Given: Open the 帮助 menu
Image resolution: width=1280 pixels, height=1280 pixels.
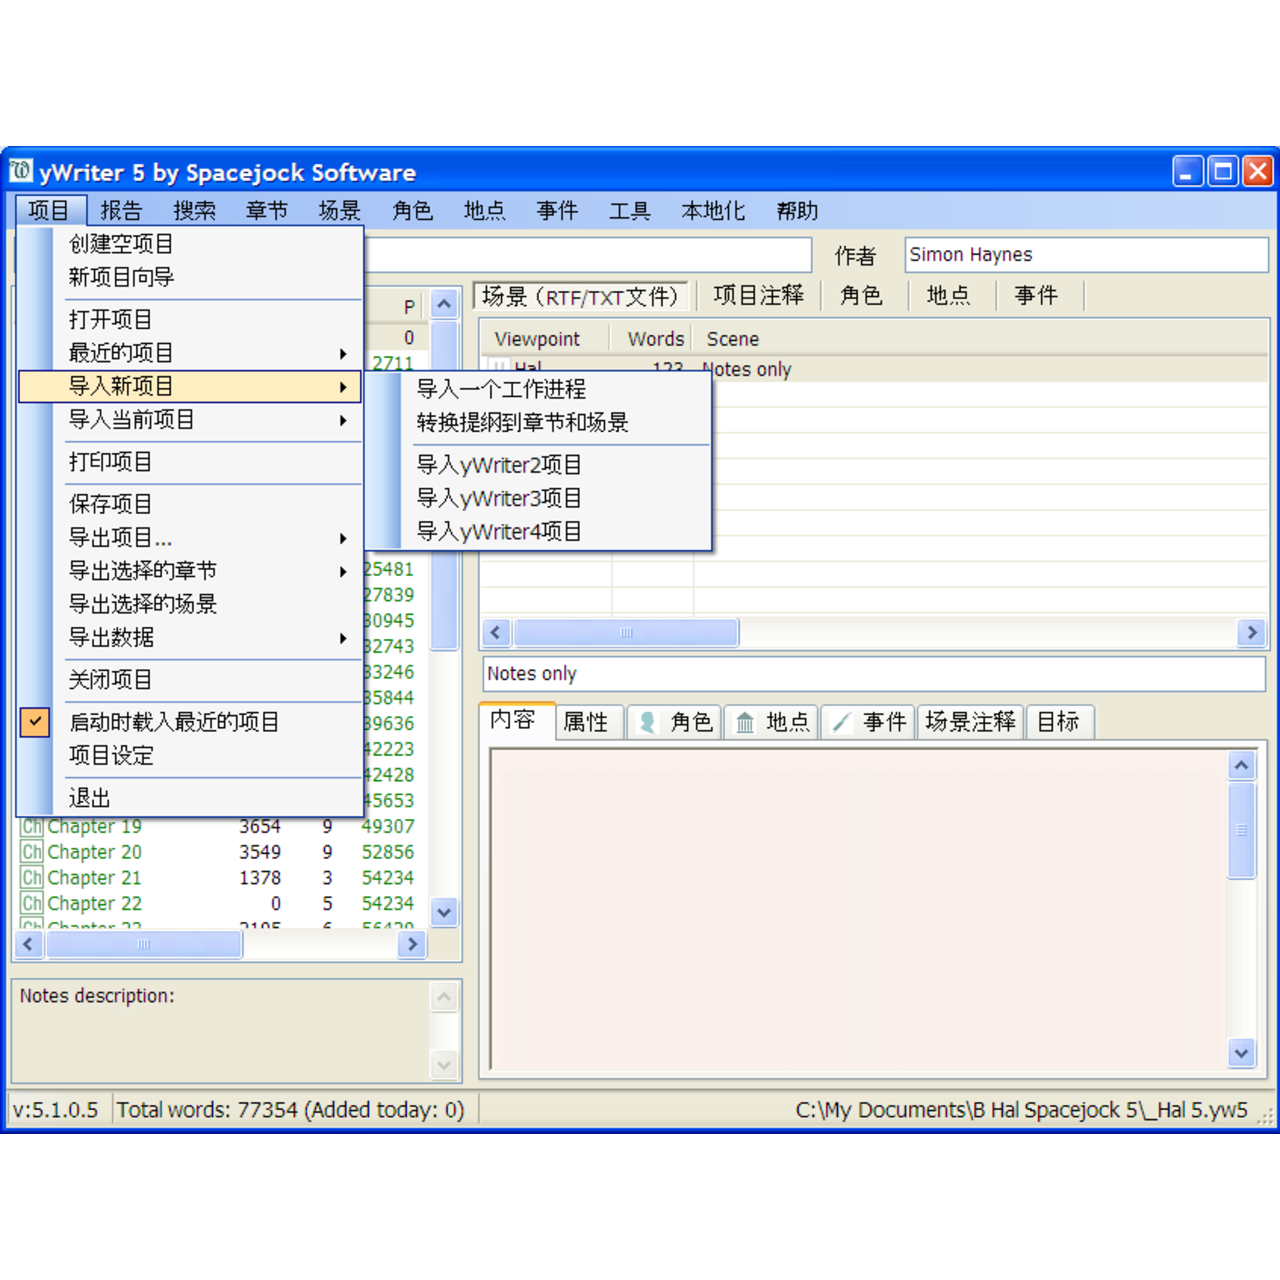Looking at the screenshot, I should point(797,210).
